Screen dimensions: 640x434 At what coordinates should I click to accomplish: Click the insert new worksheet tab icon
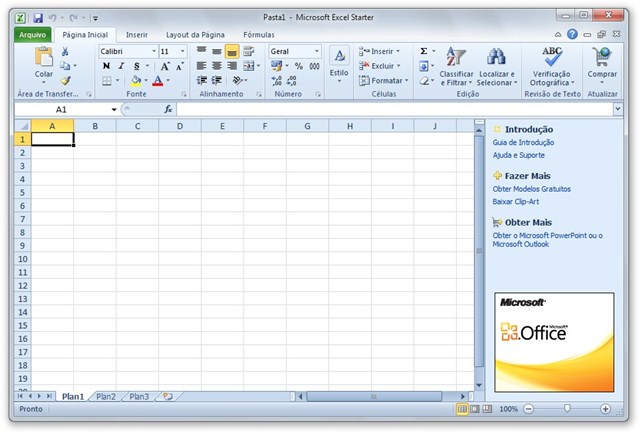pos(168,396)
